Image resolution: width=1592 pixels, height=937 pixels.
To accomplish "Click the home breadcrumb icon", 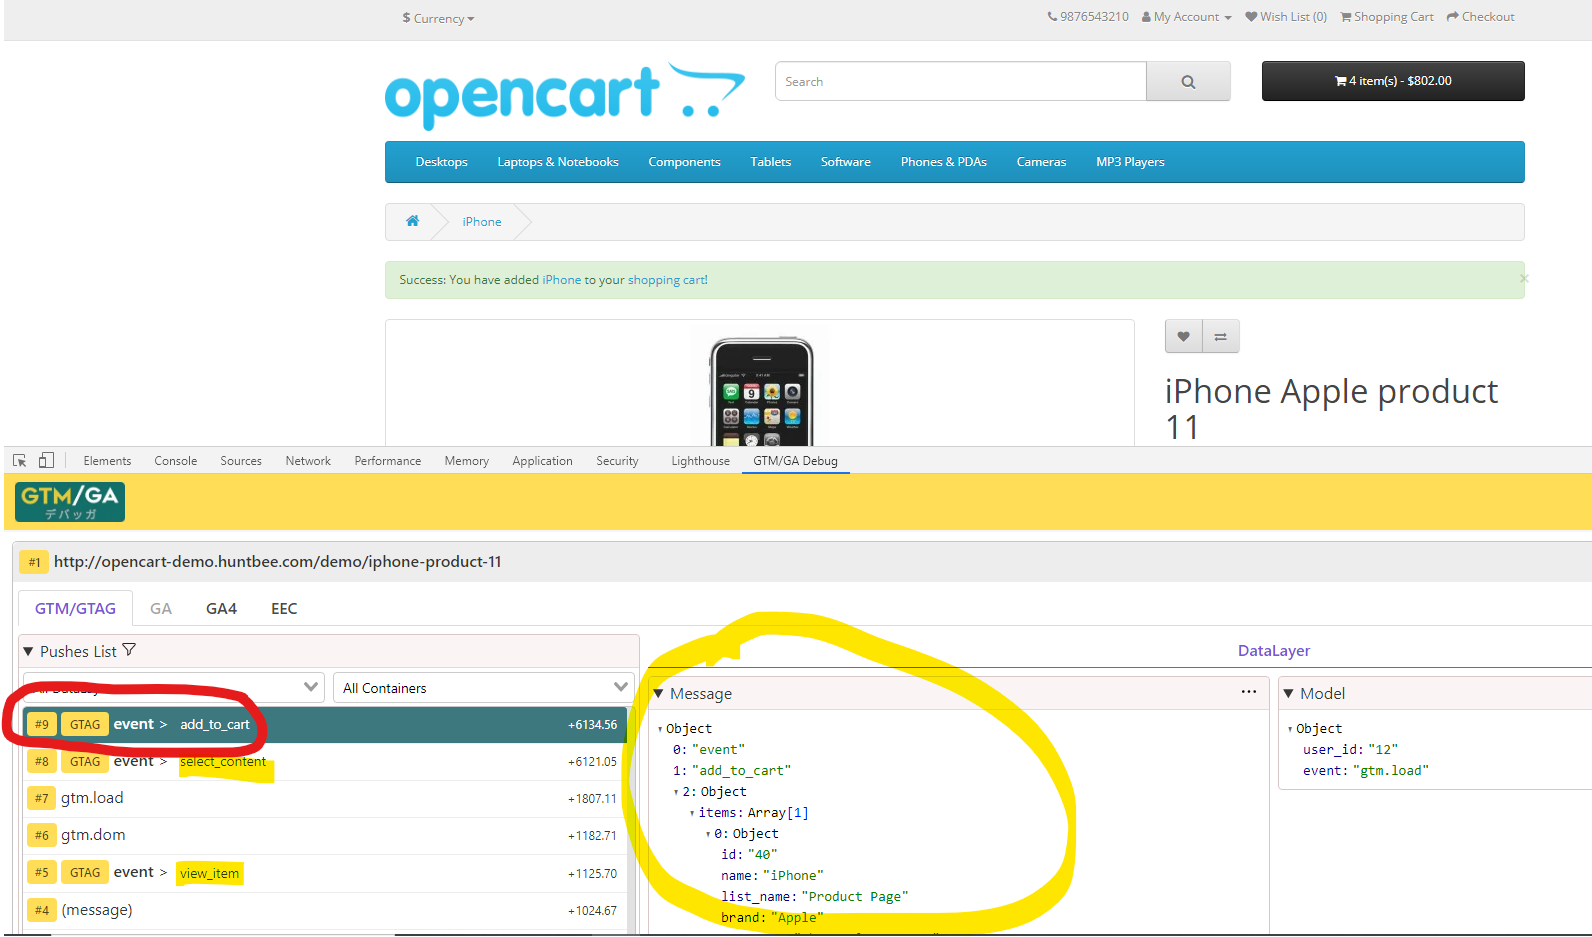I will (x=412, y=221).
